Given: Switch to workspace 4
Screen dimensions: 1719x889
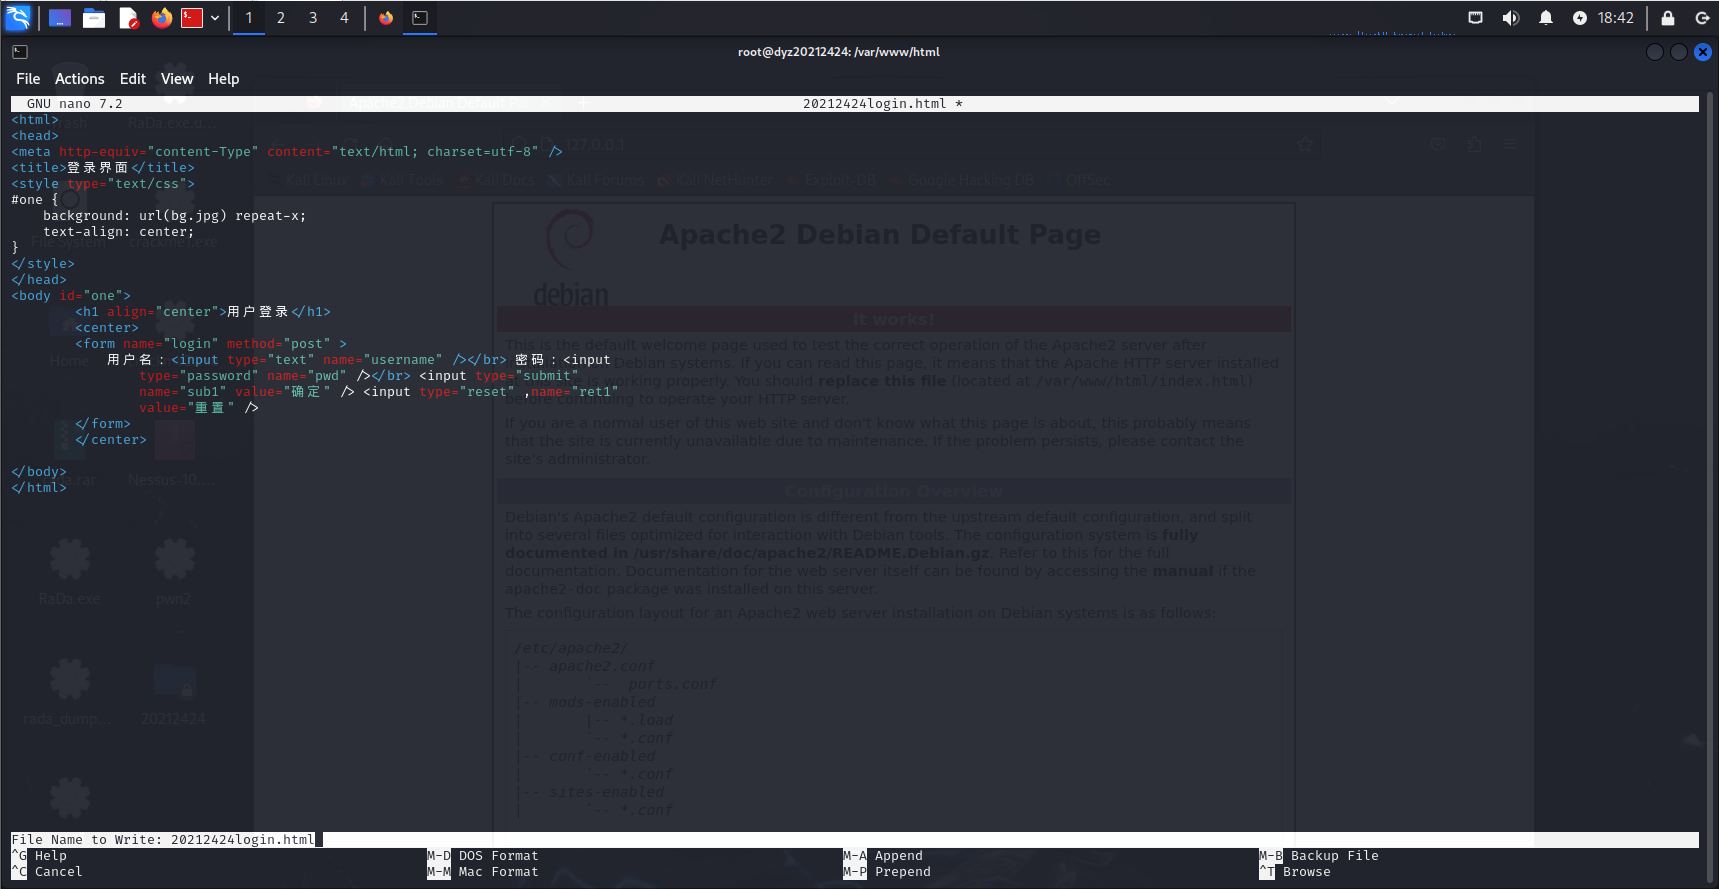Looking at the screenshot, I should click(x=345, y=18).
